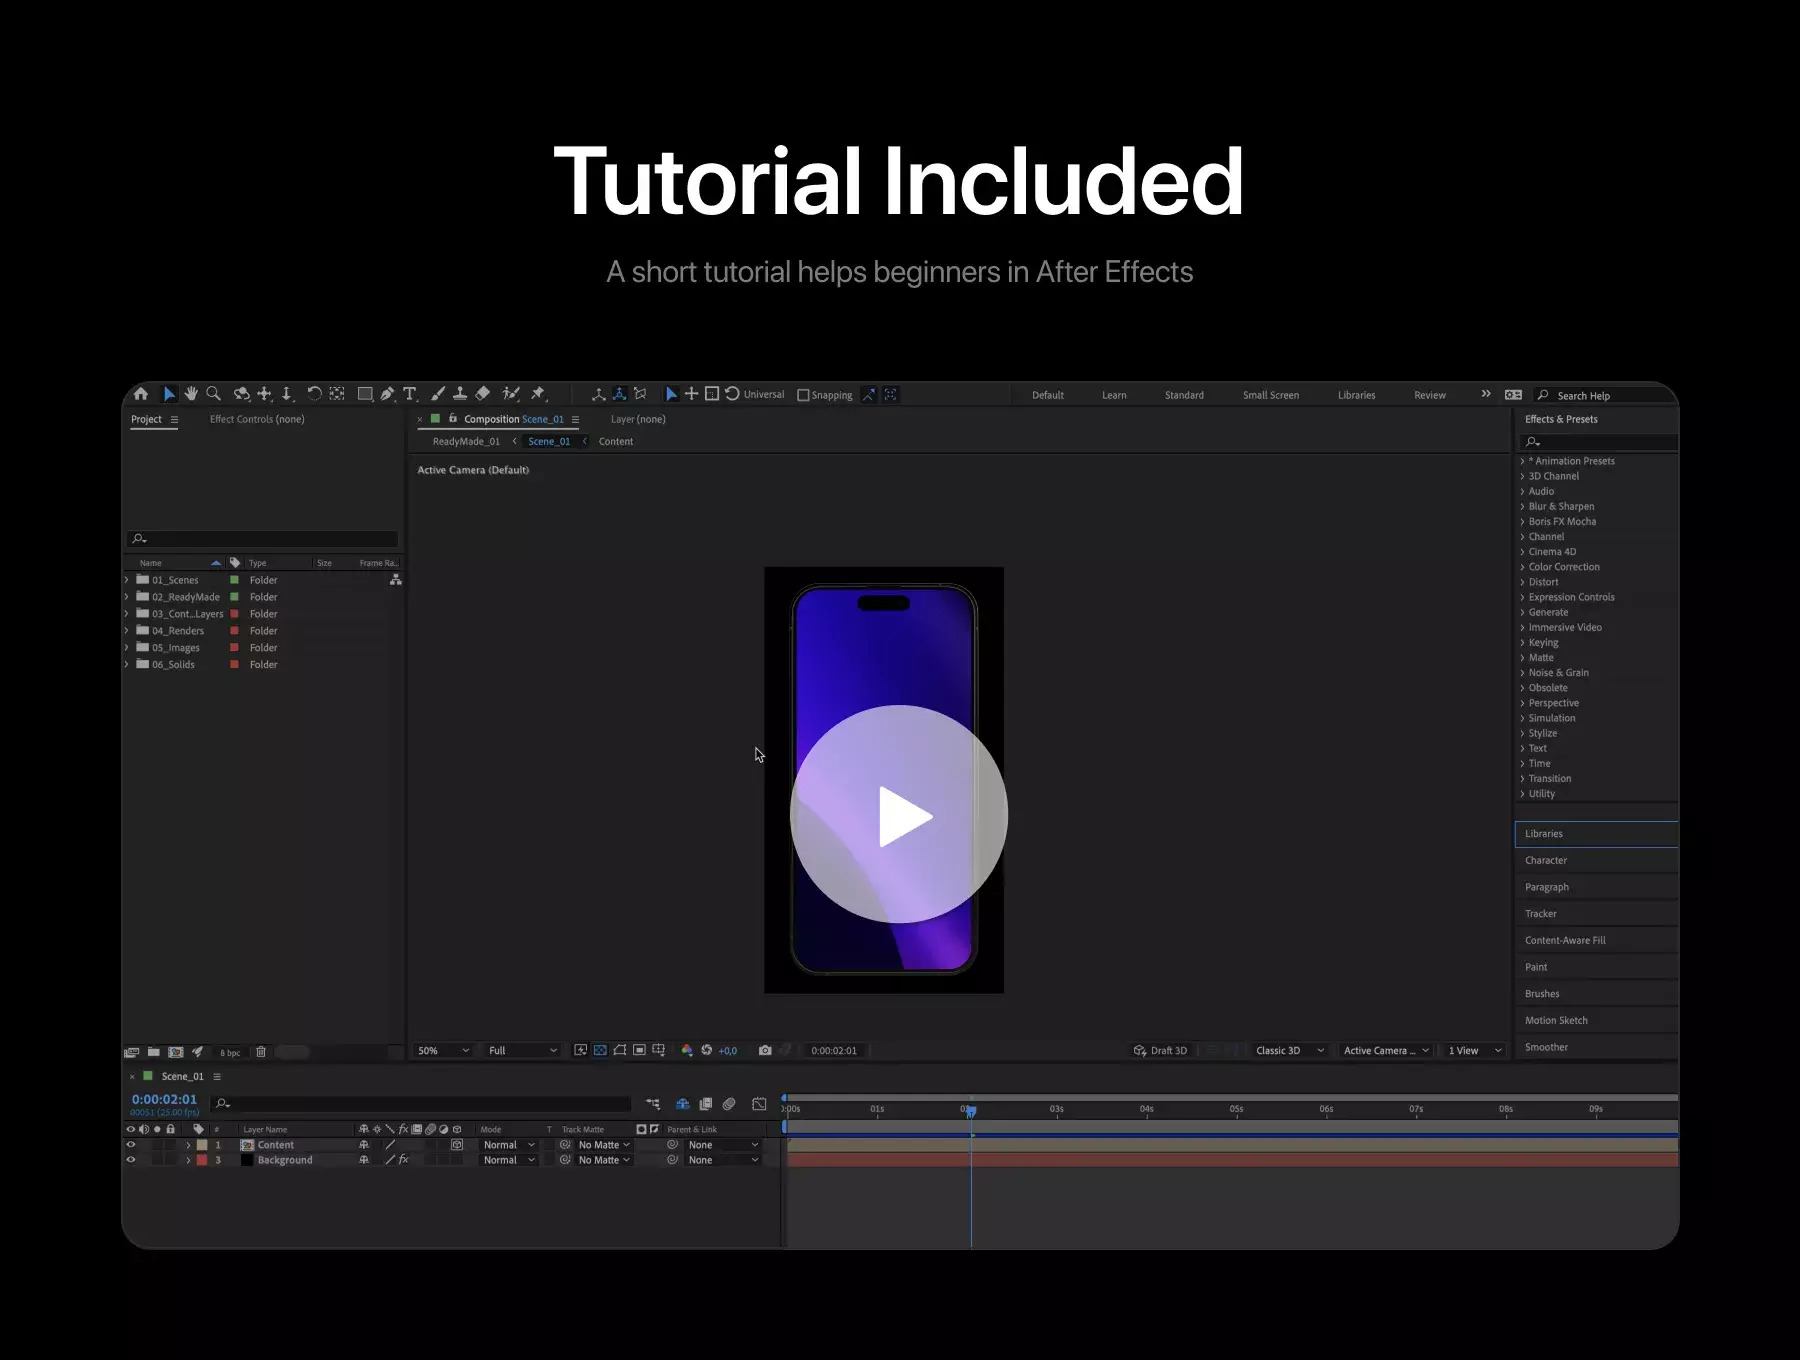Switch to the Review workspace
This screenshot has width=1800, height=1360.
coord(1430,395)
